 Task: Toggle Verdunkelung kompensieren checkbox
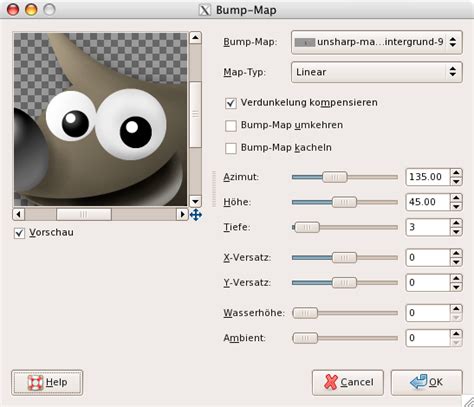[231, 103]
